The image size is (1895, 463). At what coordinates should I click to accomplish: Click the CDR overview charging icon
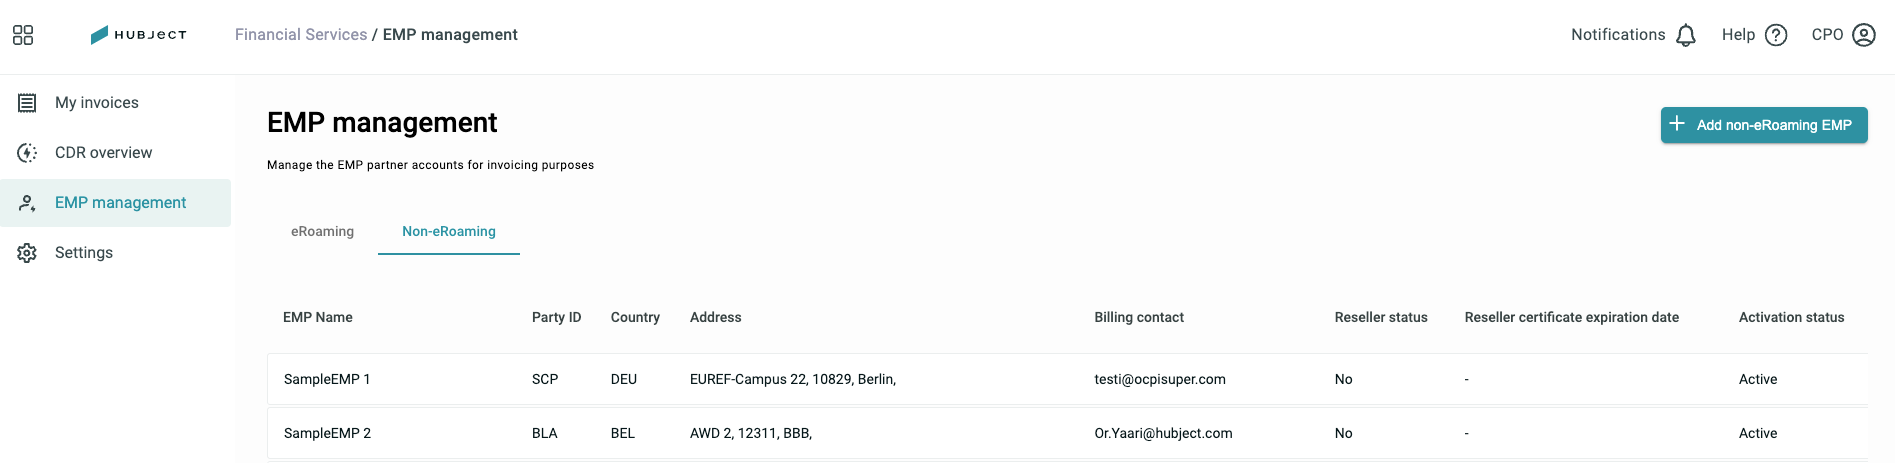(27, 153)
